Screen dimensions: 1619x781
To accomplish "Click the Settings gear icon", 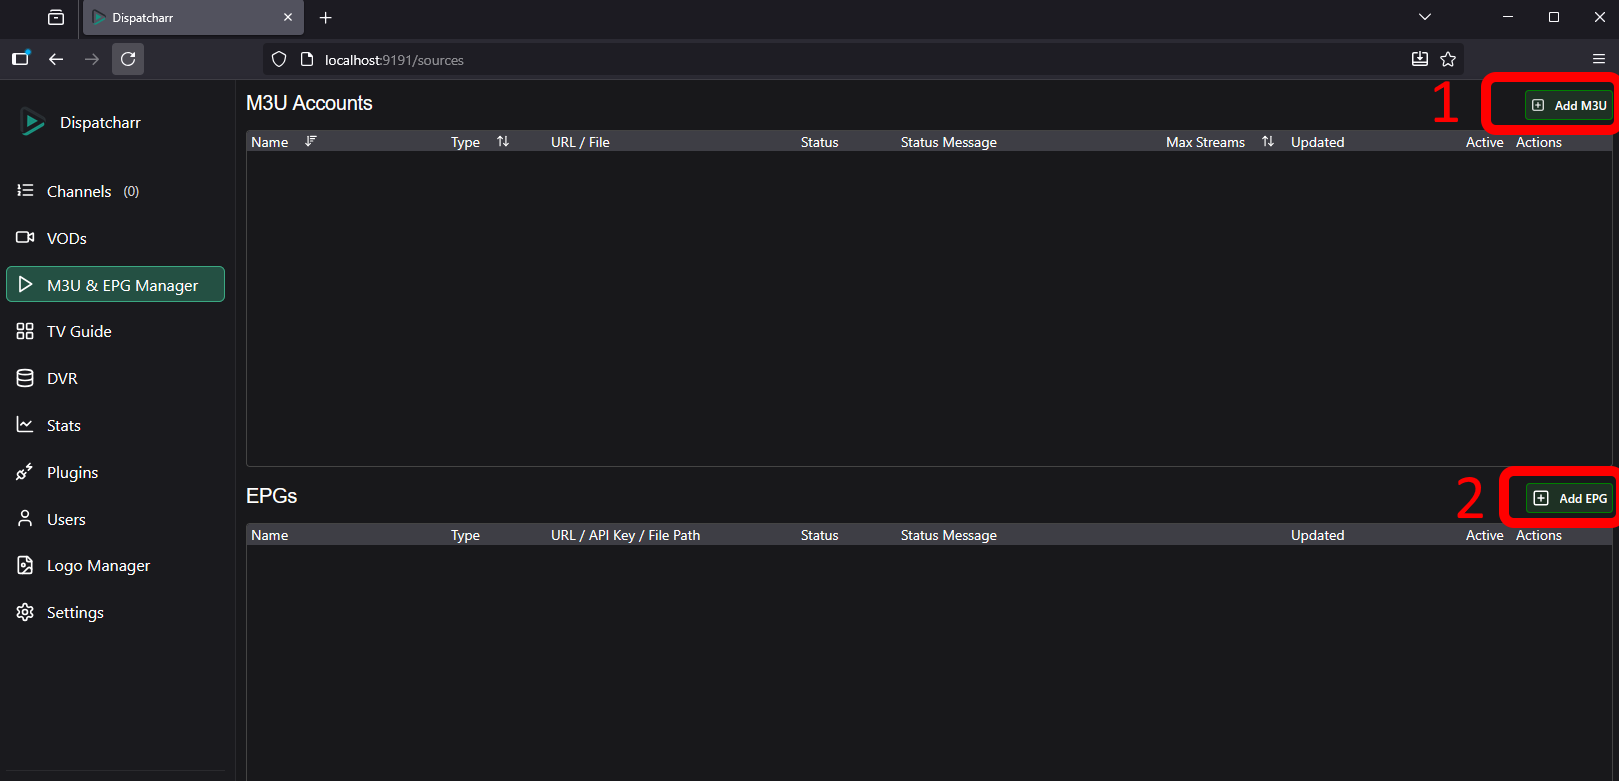I will tap(25, 612).
